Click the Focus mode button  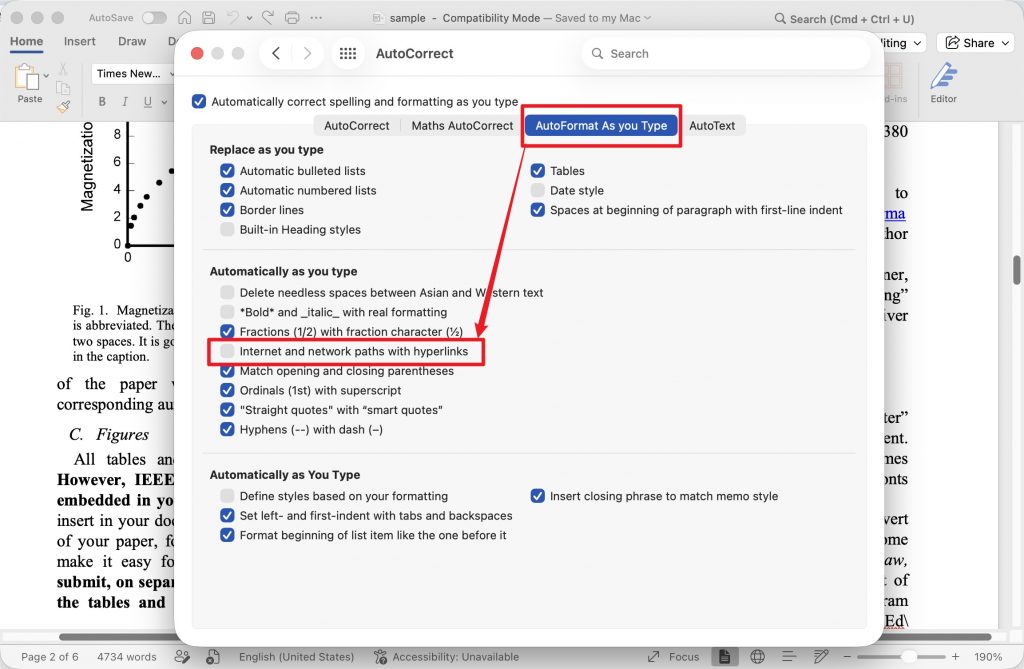pyautogui.click(x=673, y=657)
